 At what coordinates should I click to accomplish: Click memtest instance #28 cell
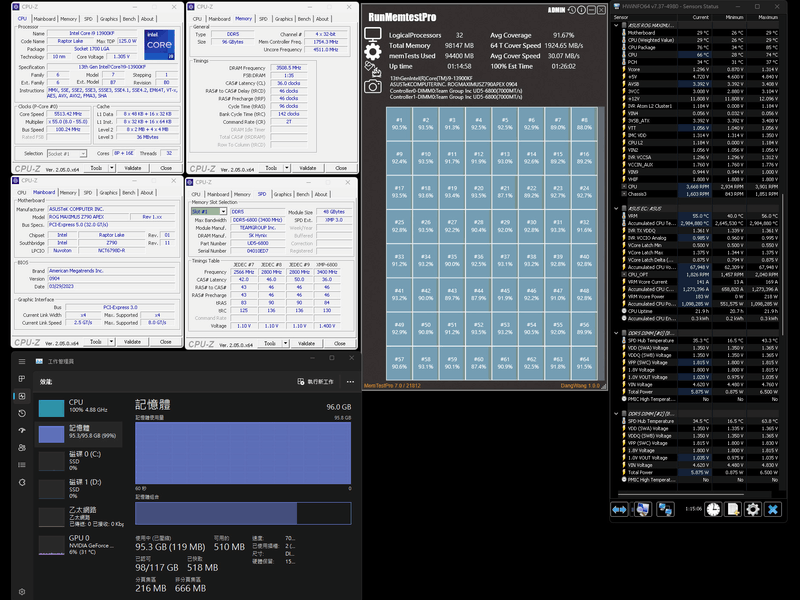coord(479,226)
